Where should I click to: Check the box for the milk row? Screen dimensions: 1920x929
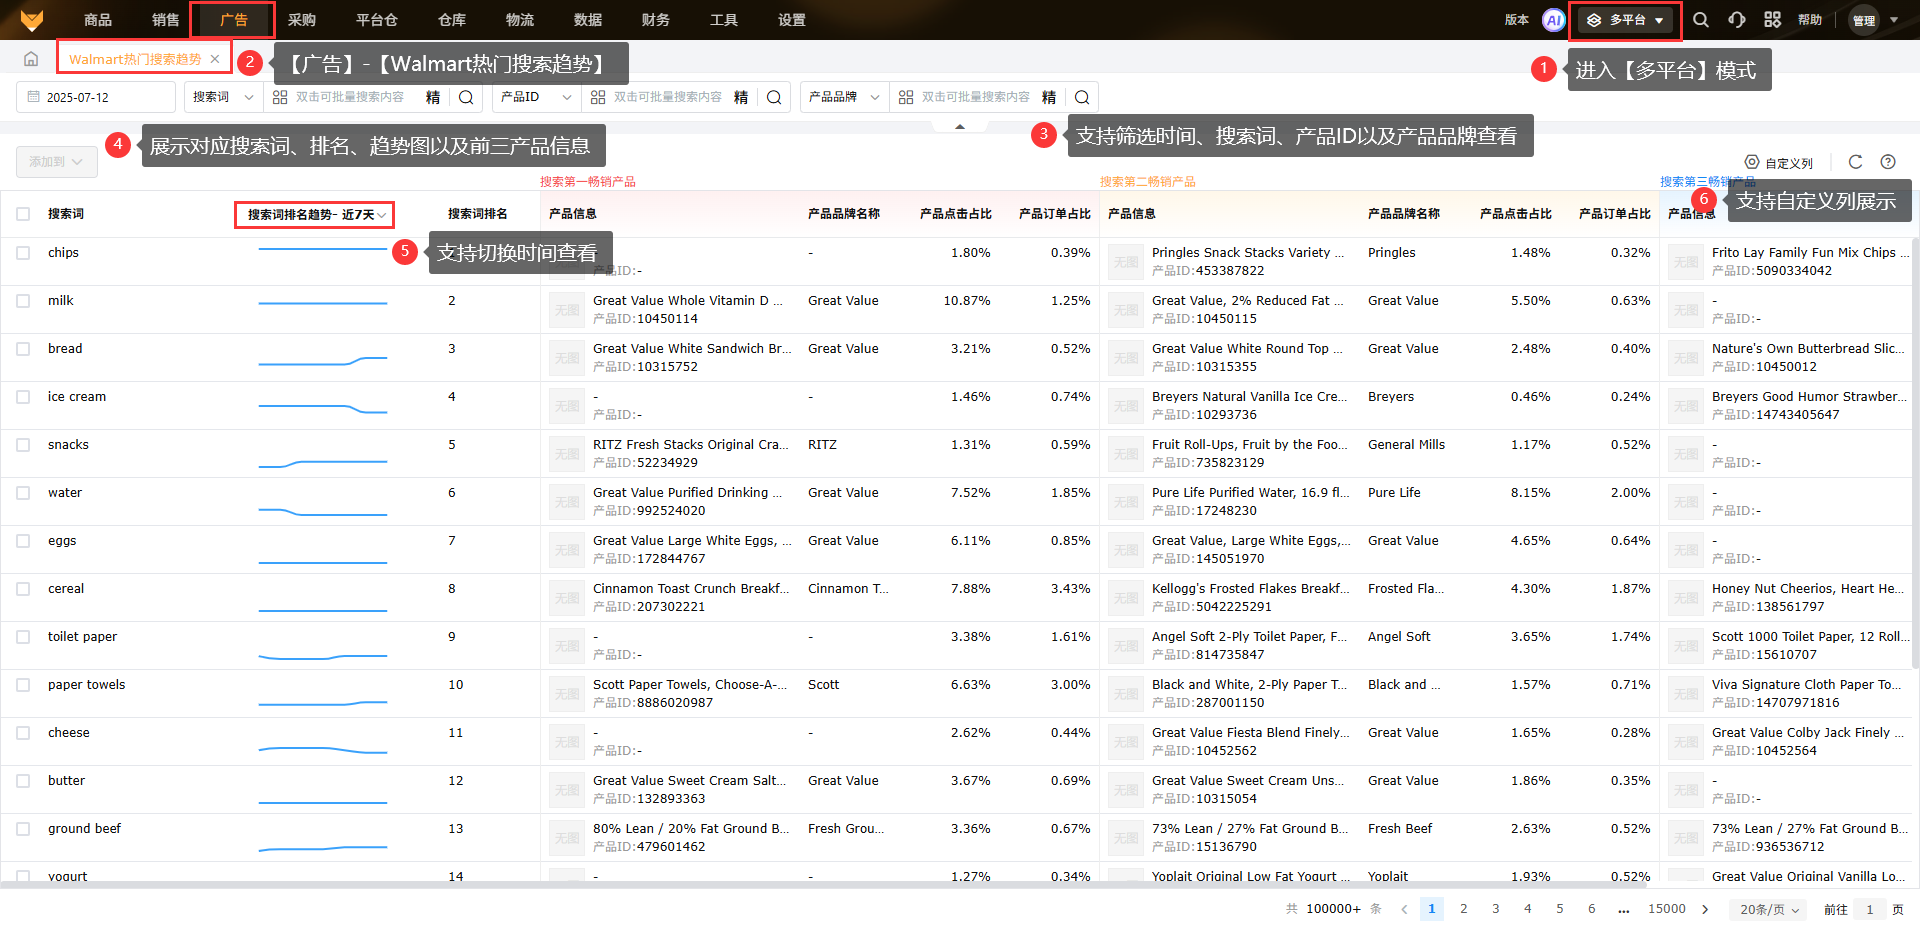point(23,301)
